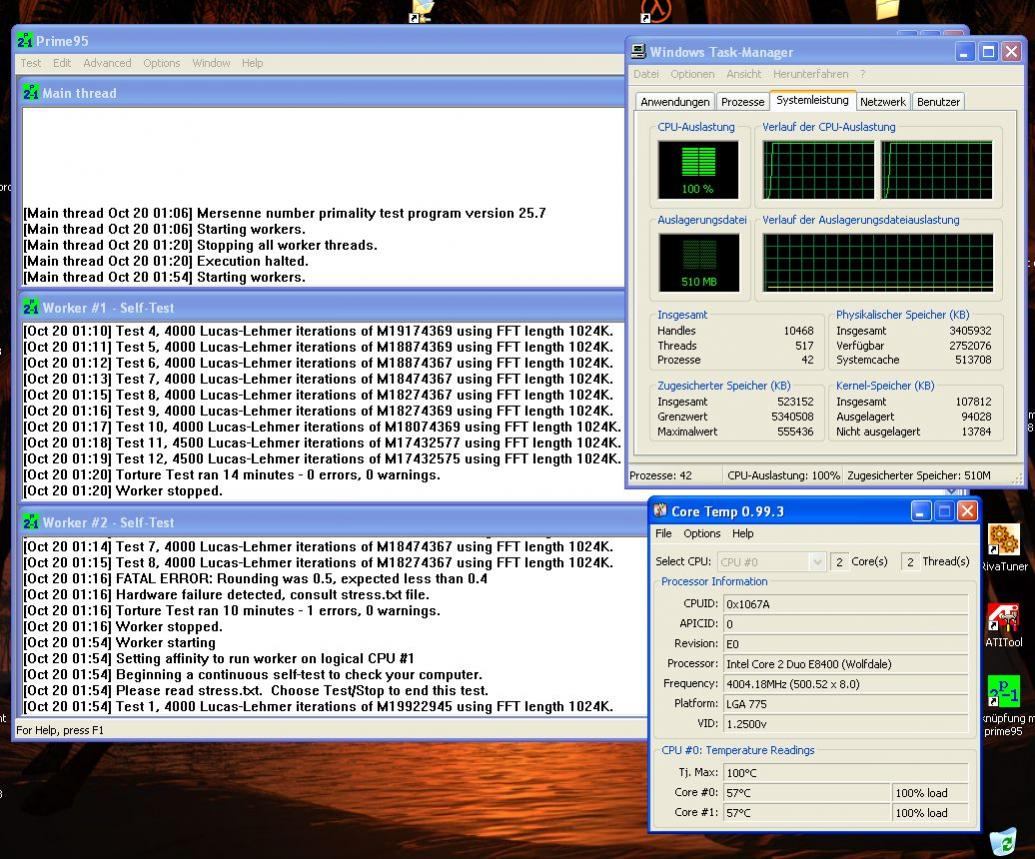Viewport: 1035px width, 859px height.
Task: Open Task Manager Herunterfahren menu
Action: click(811, 74)
